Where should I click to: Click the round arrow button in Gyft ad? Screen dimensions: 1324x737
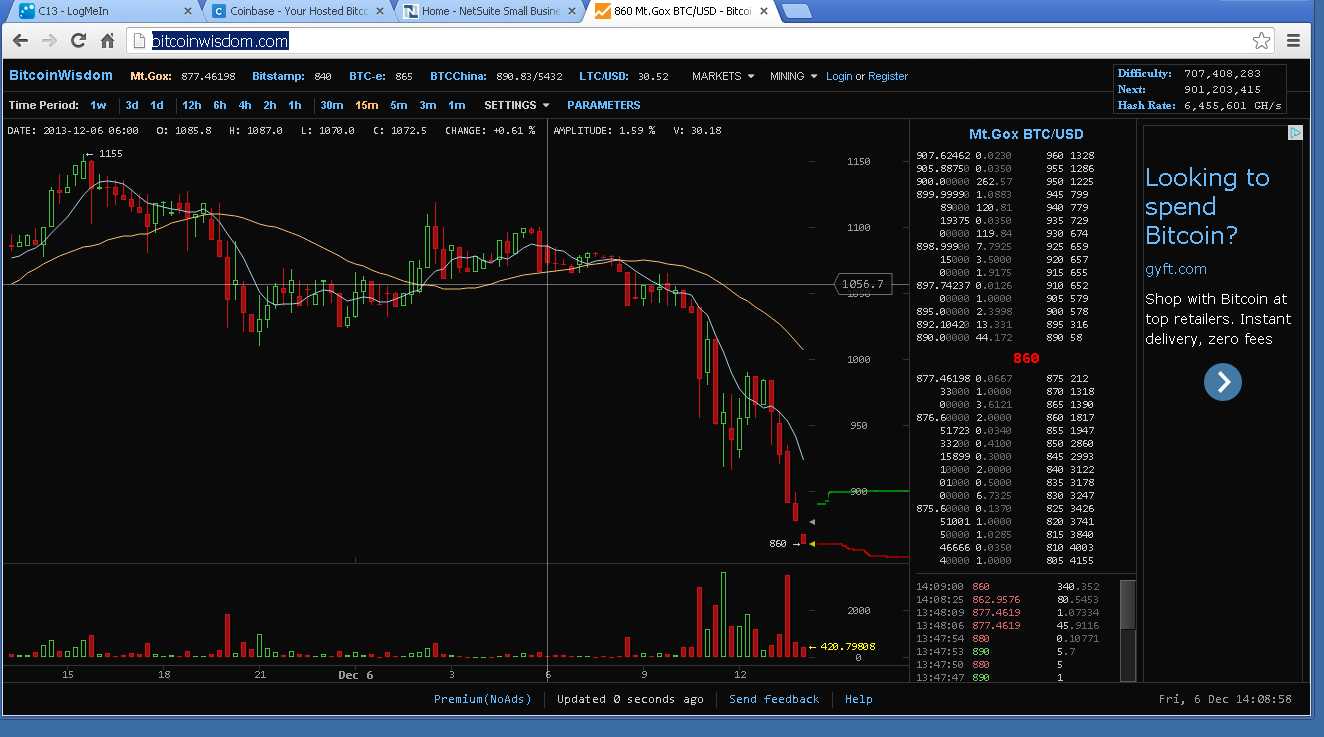[1223, 382]
